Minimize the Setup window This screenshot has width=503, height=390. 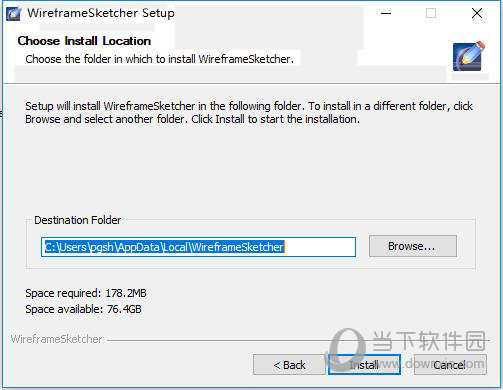tap(386, 13)
